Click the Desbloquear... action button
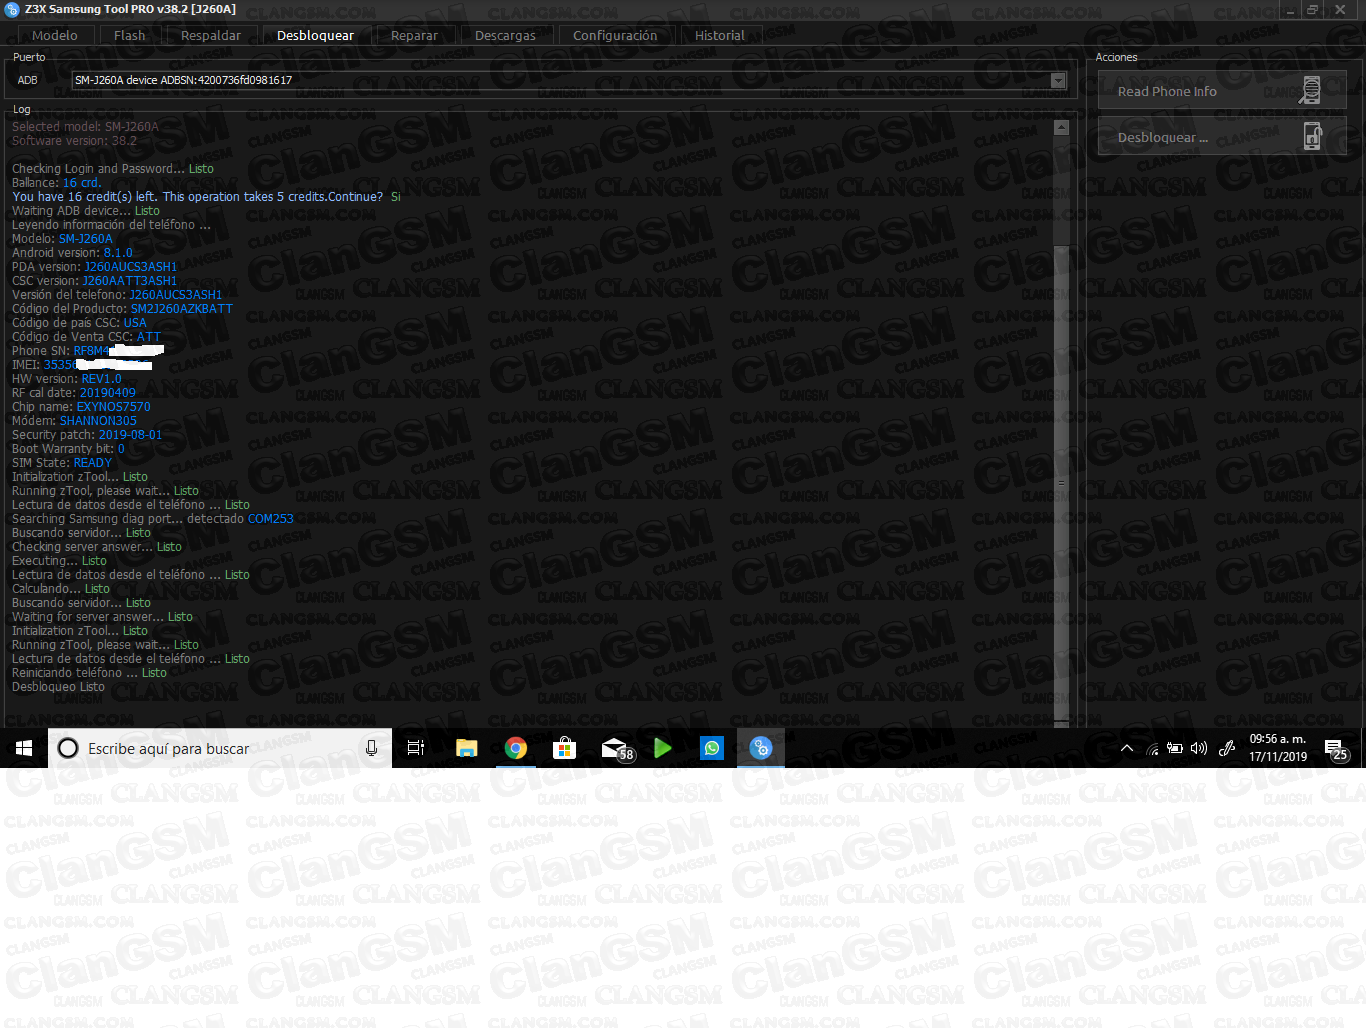 (x=1222, y=137)
